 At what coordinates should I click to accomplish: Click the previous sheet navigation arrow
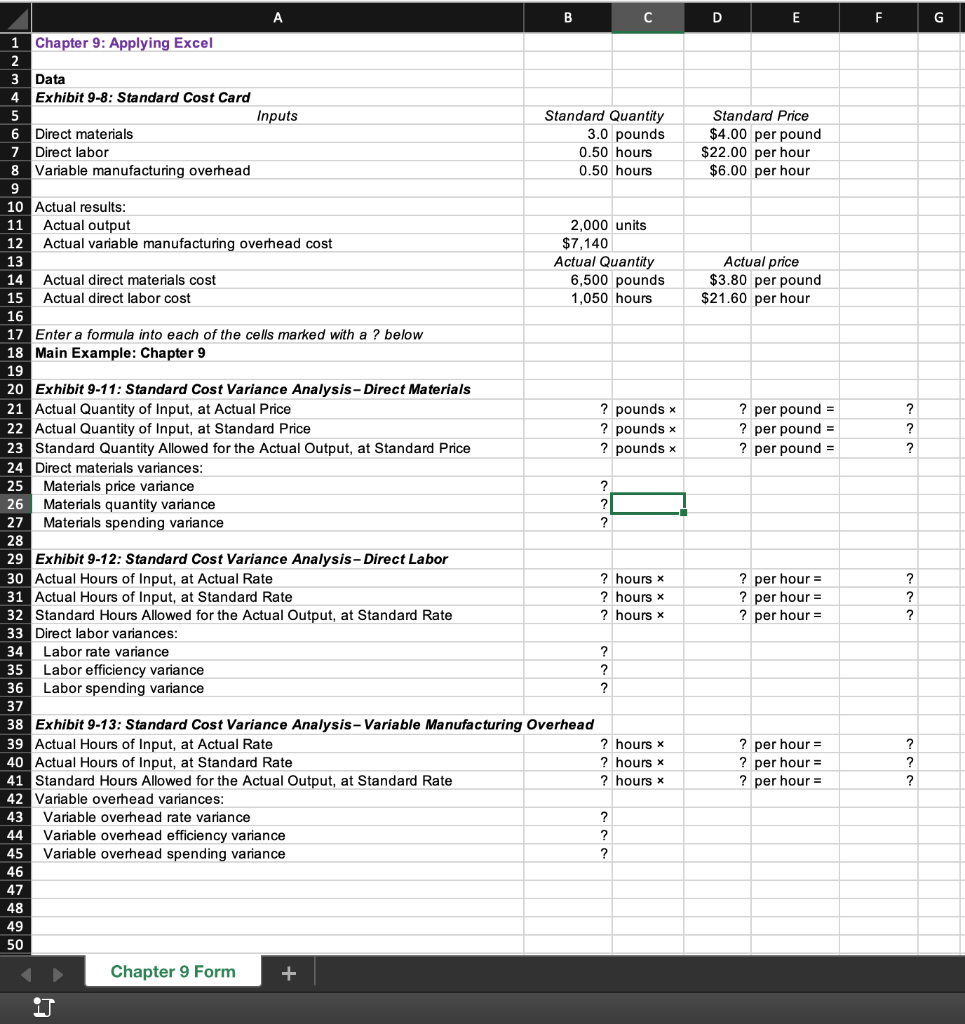point(26,970)
